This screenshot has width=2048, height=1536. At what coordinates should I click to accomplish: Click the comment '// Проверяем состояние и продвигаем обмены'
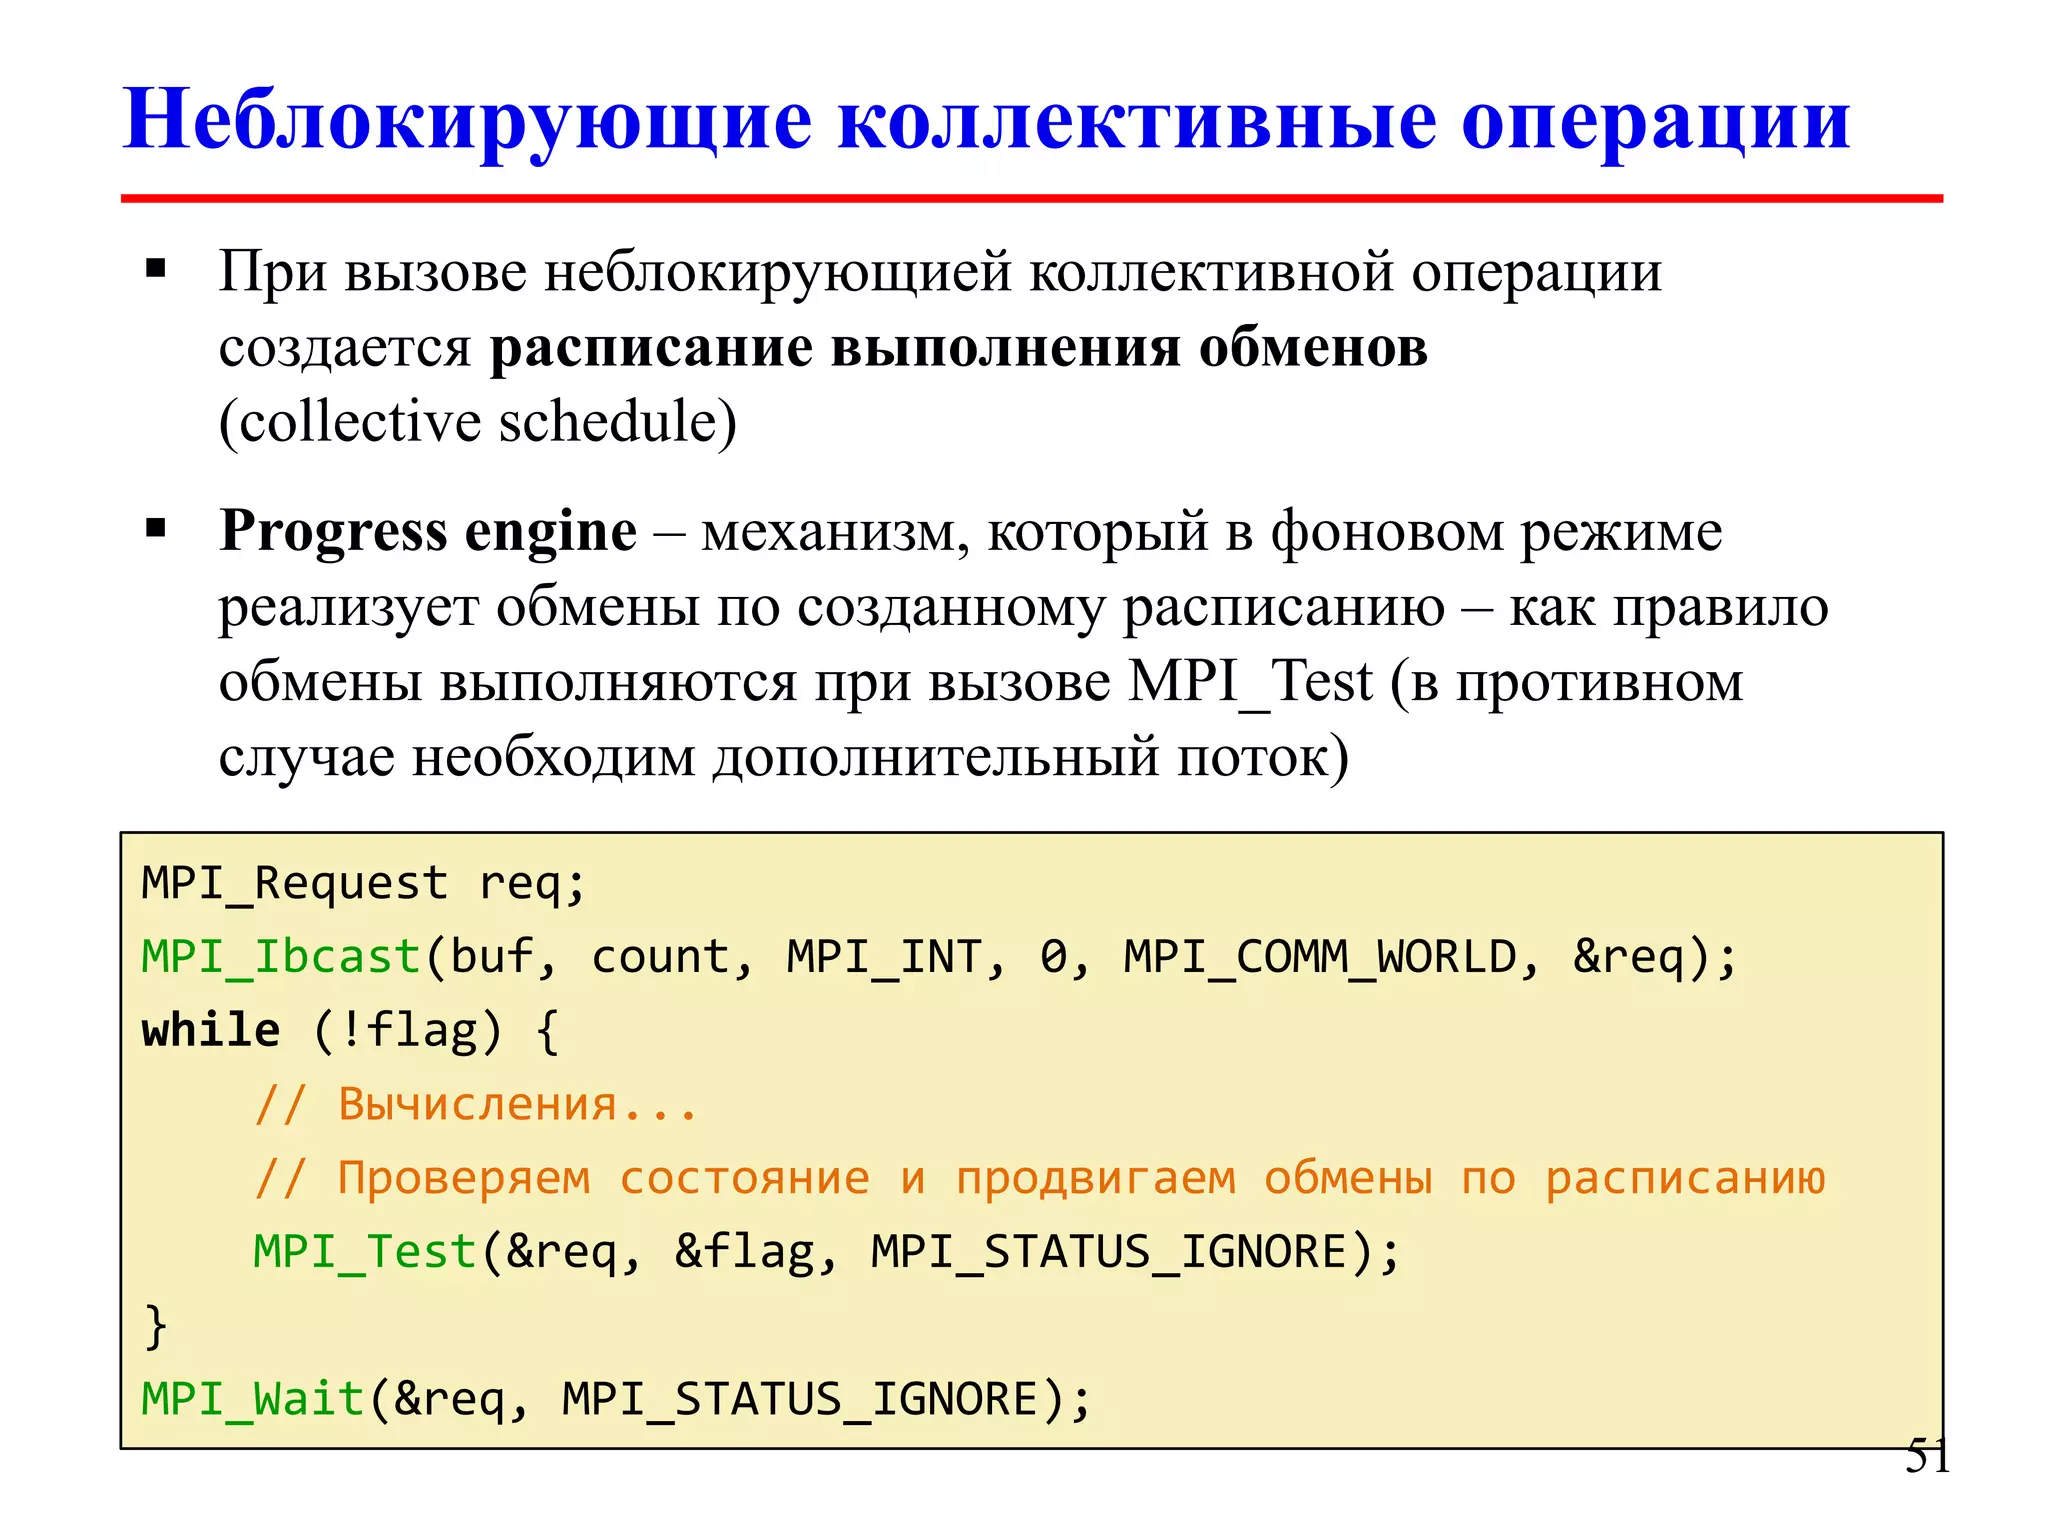point(842,1178)
